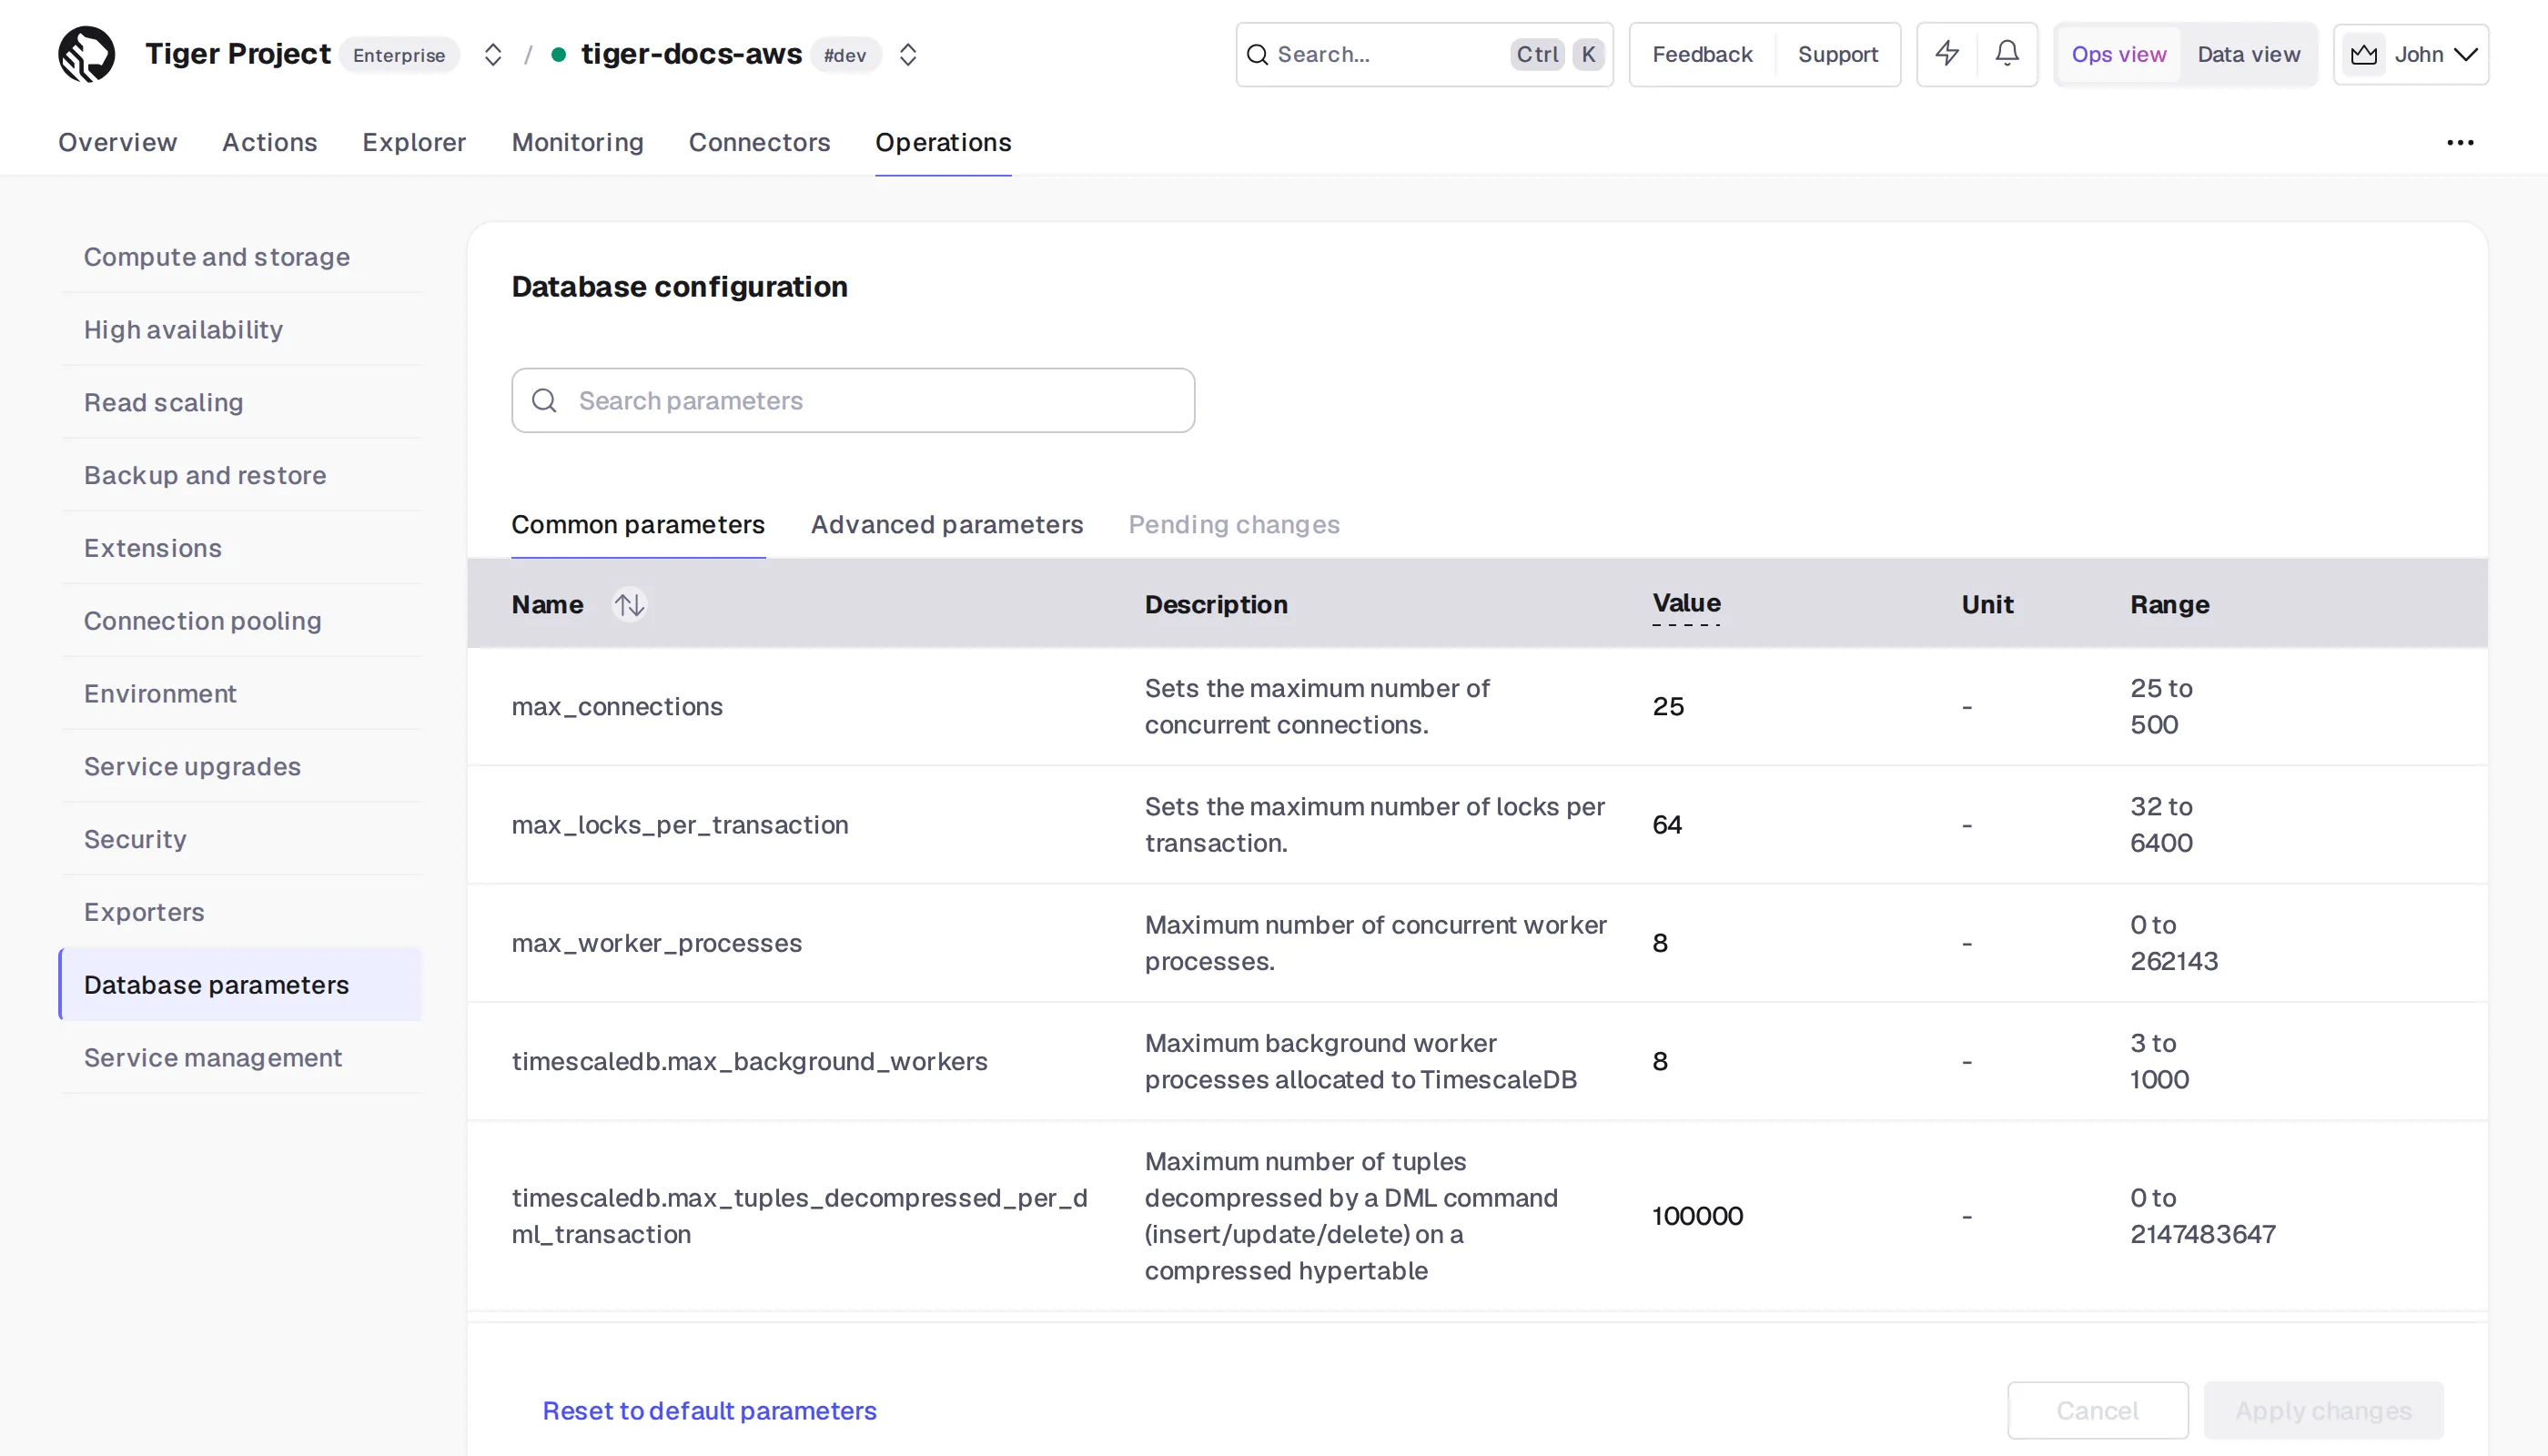Open Compute and storage in sidebar
This screenshot has width=2548, height=1456.
point(241,257)
